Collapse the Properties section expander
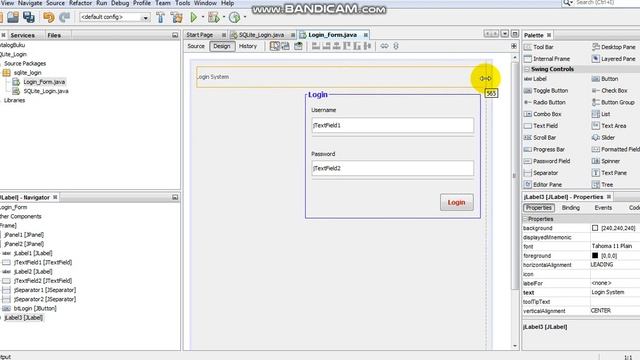Viewport: 640px width, 360px height. [525, 219]
